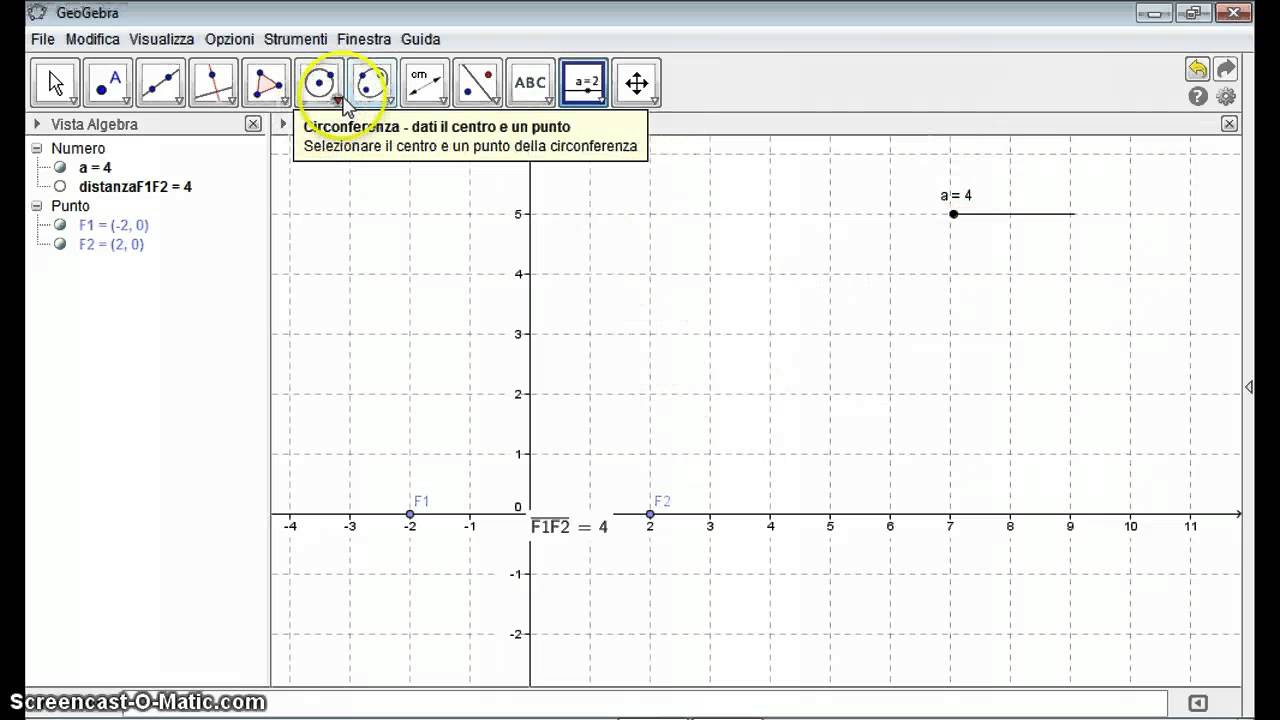Toggle visibility of distanzaF1F2 = 4
Screen dimensions: 1280x720
[x=60, y=187]
